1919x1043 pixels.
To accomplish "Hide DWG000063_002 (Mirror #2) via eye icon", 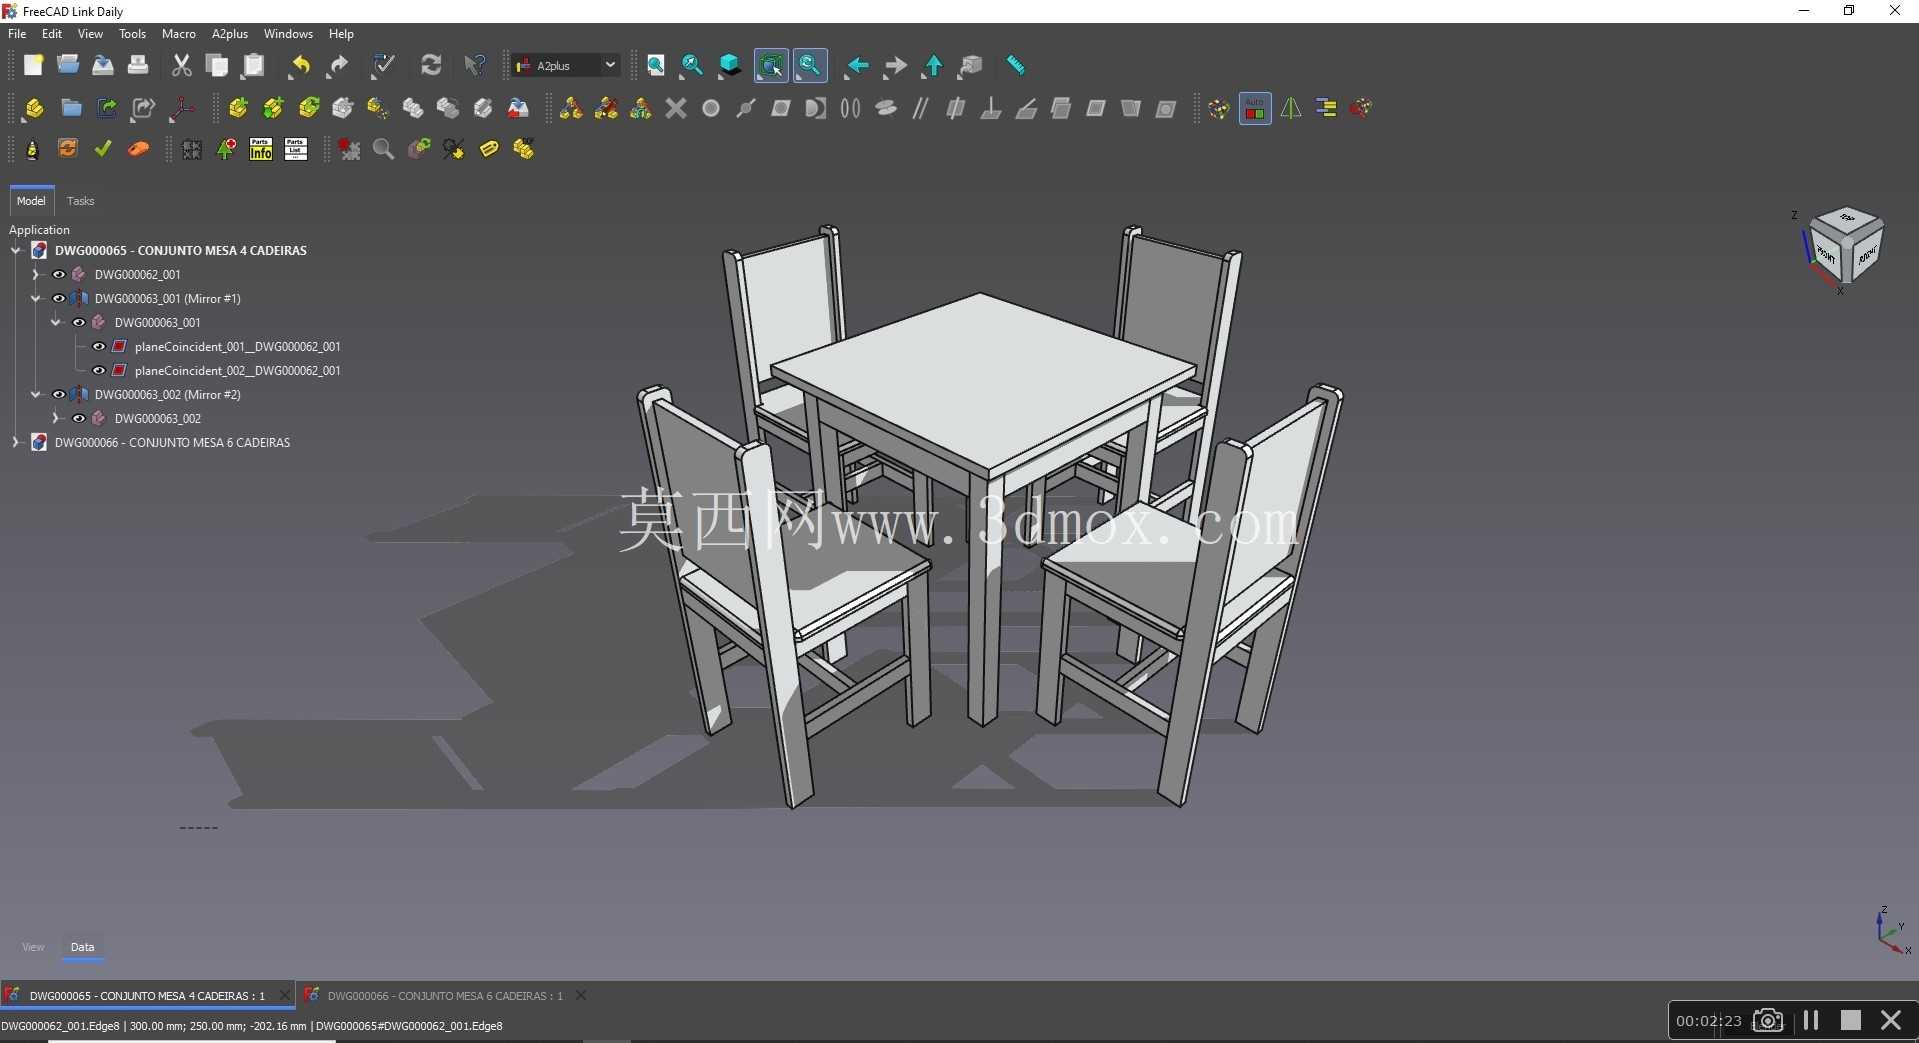I will click(59, 394).
